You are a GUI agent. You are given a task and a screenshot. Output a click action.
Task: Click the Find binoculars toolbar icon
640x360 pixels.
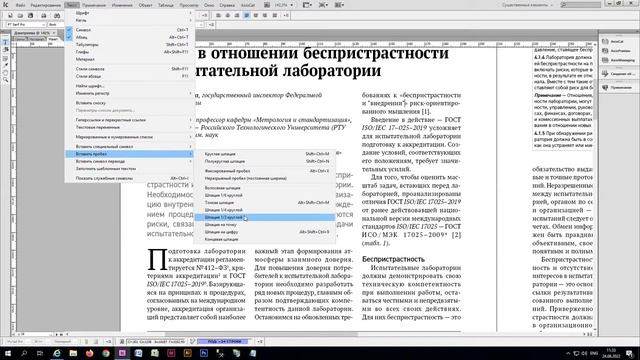(x=57, y=16)
